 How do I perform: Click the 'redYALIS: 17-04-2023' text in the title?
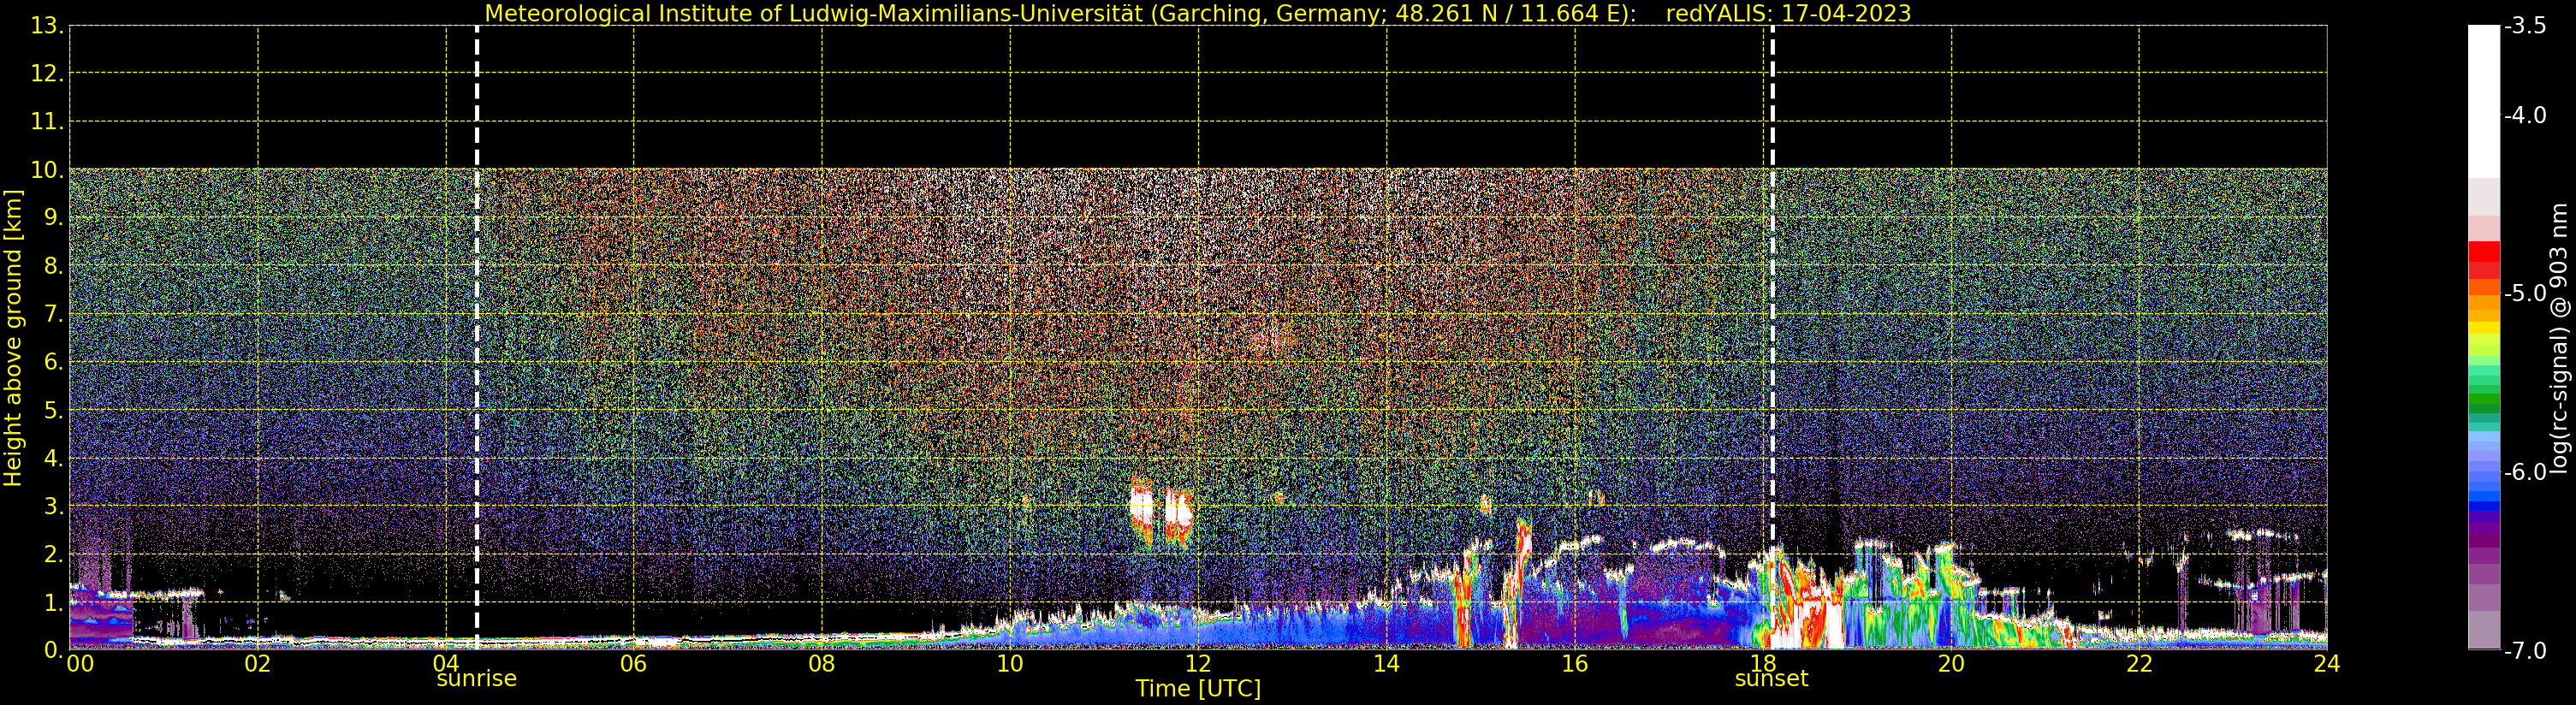(x=1788, y=13)
